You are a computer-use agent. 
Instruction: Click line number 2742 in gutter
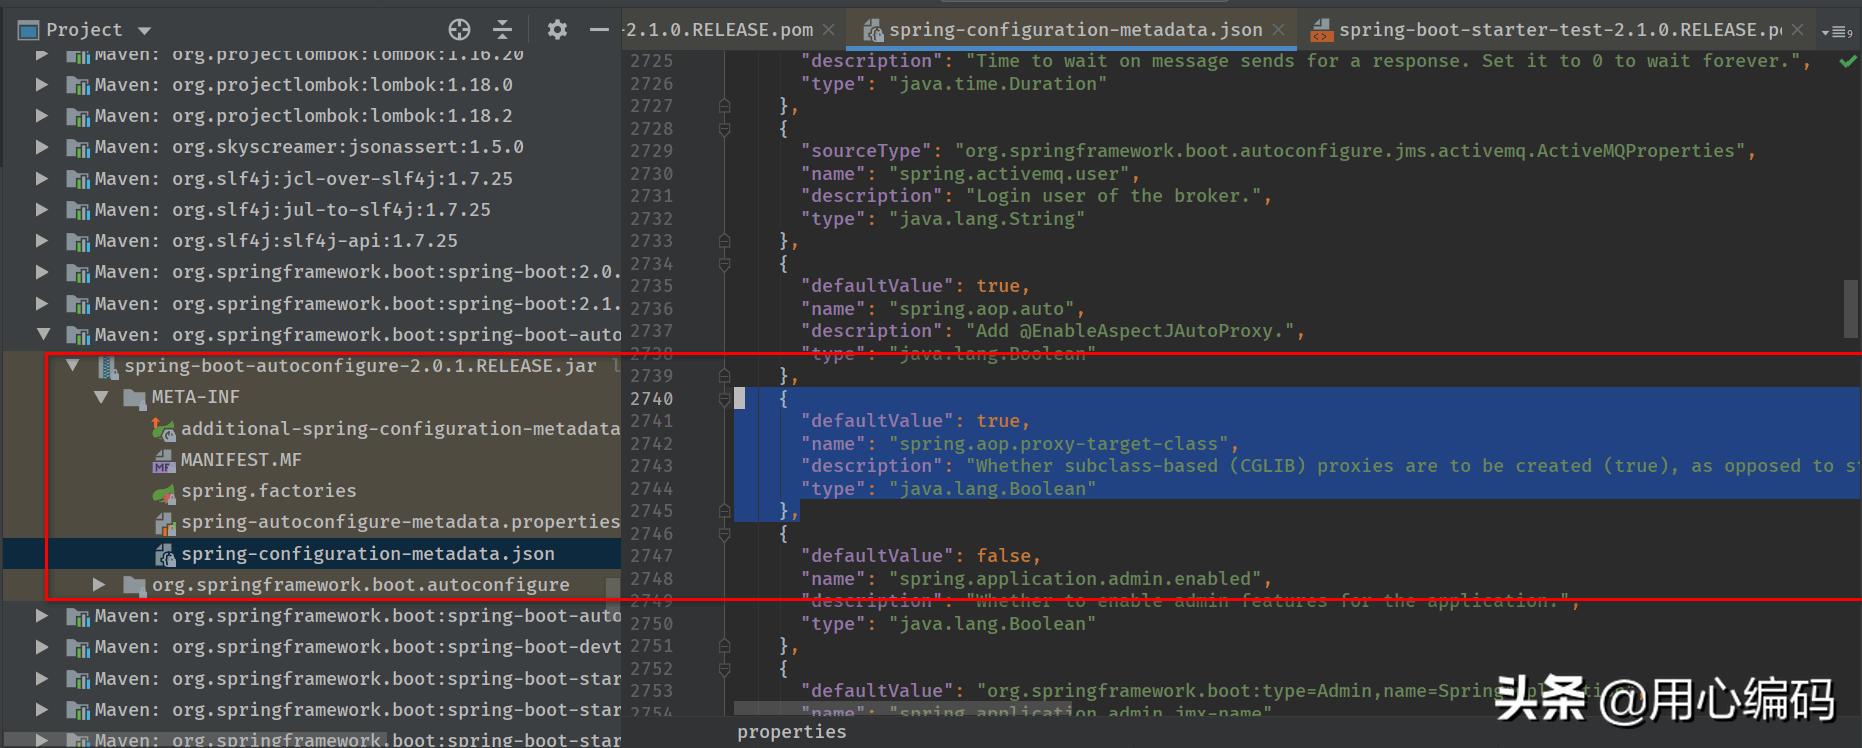[652, 444]
